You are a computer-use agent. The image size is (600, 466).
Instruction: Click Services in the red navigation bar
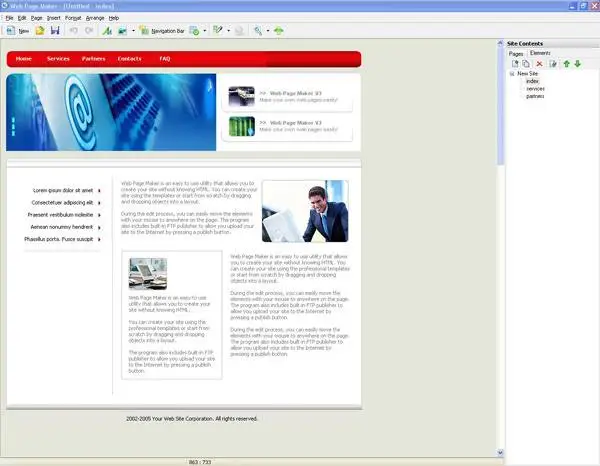coord(58,59)
